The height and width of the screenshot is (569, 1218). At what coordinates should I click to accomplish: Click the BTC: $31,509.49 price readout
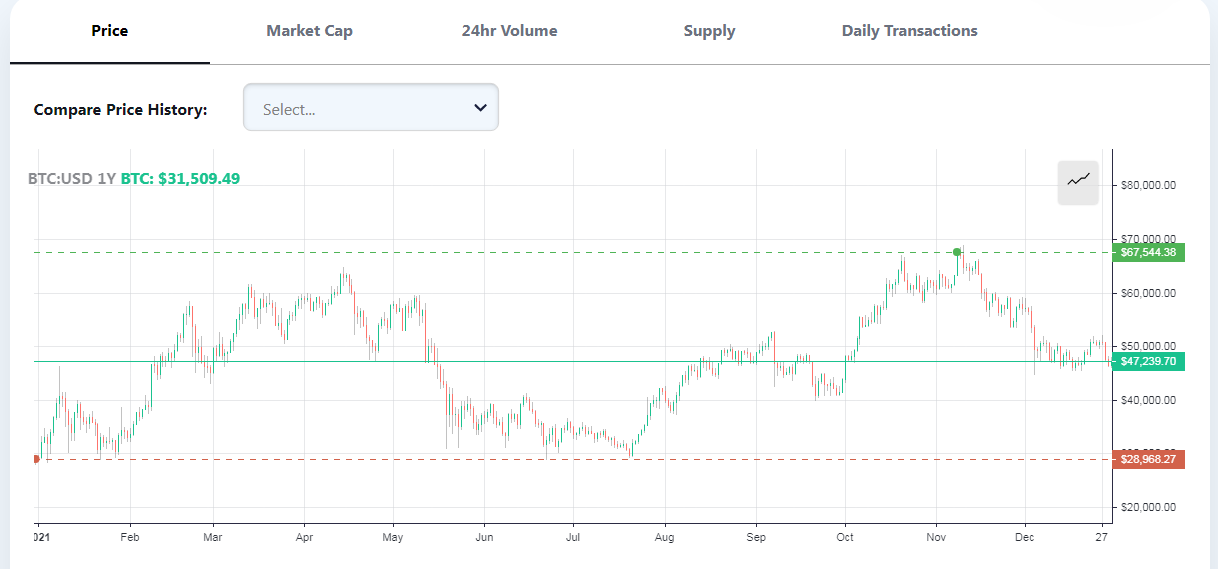click(x=180, y=179)
